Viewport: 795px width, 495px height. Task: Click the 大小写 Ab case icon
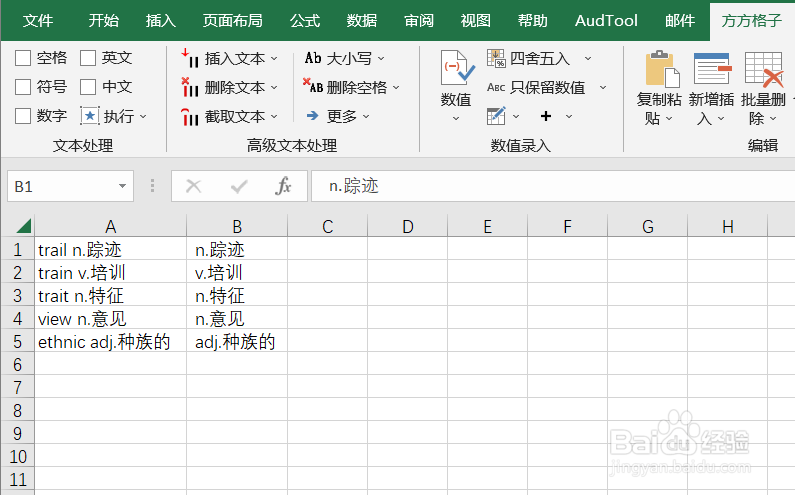coord(313,58)
